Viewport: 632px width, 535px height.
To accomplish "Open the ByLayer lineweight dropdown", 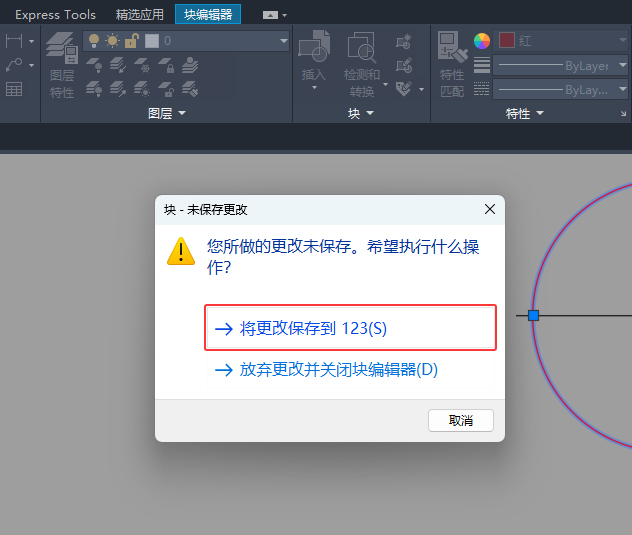I will pyautogui.click(x=623, y=65).
